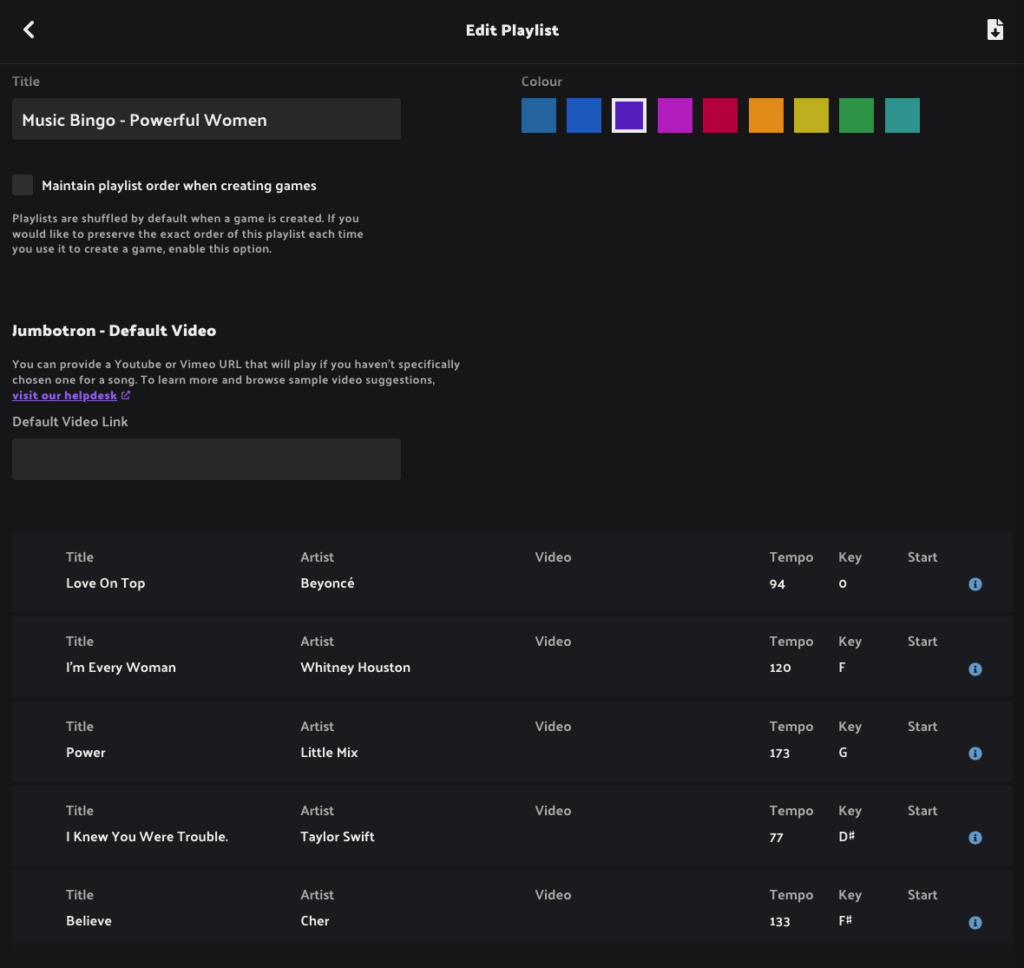Select the teal colour swatch
The image size is (1024, 968).
pyautogui.click(x=902, y=116)
